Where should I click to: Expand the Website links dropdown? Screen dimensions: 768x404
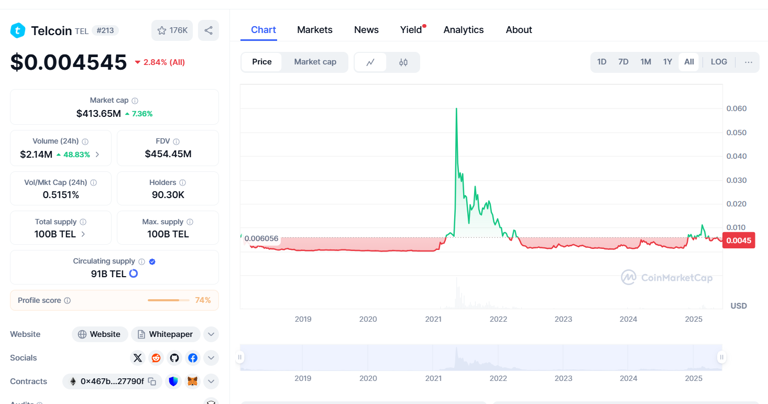click(x=211, y=334)
